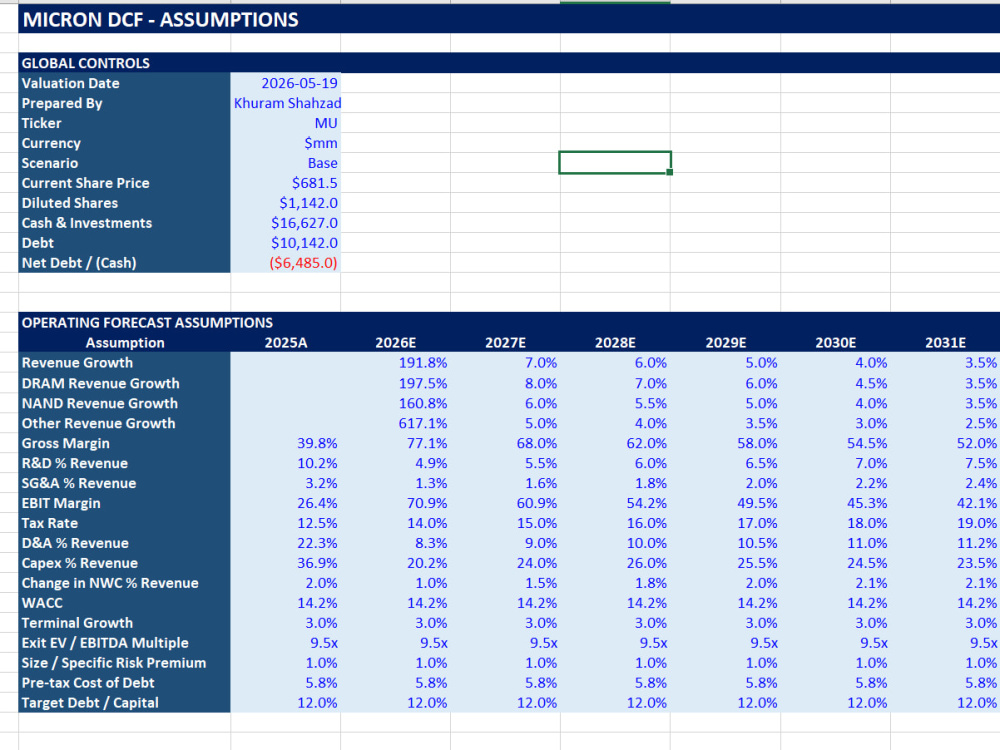Viewport: 1000px width, 750px height.
Task: Select the 2030E column header
Action: click(x=835, y=342)
